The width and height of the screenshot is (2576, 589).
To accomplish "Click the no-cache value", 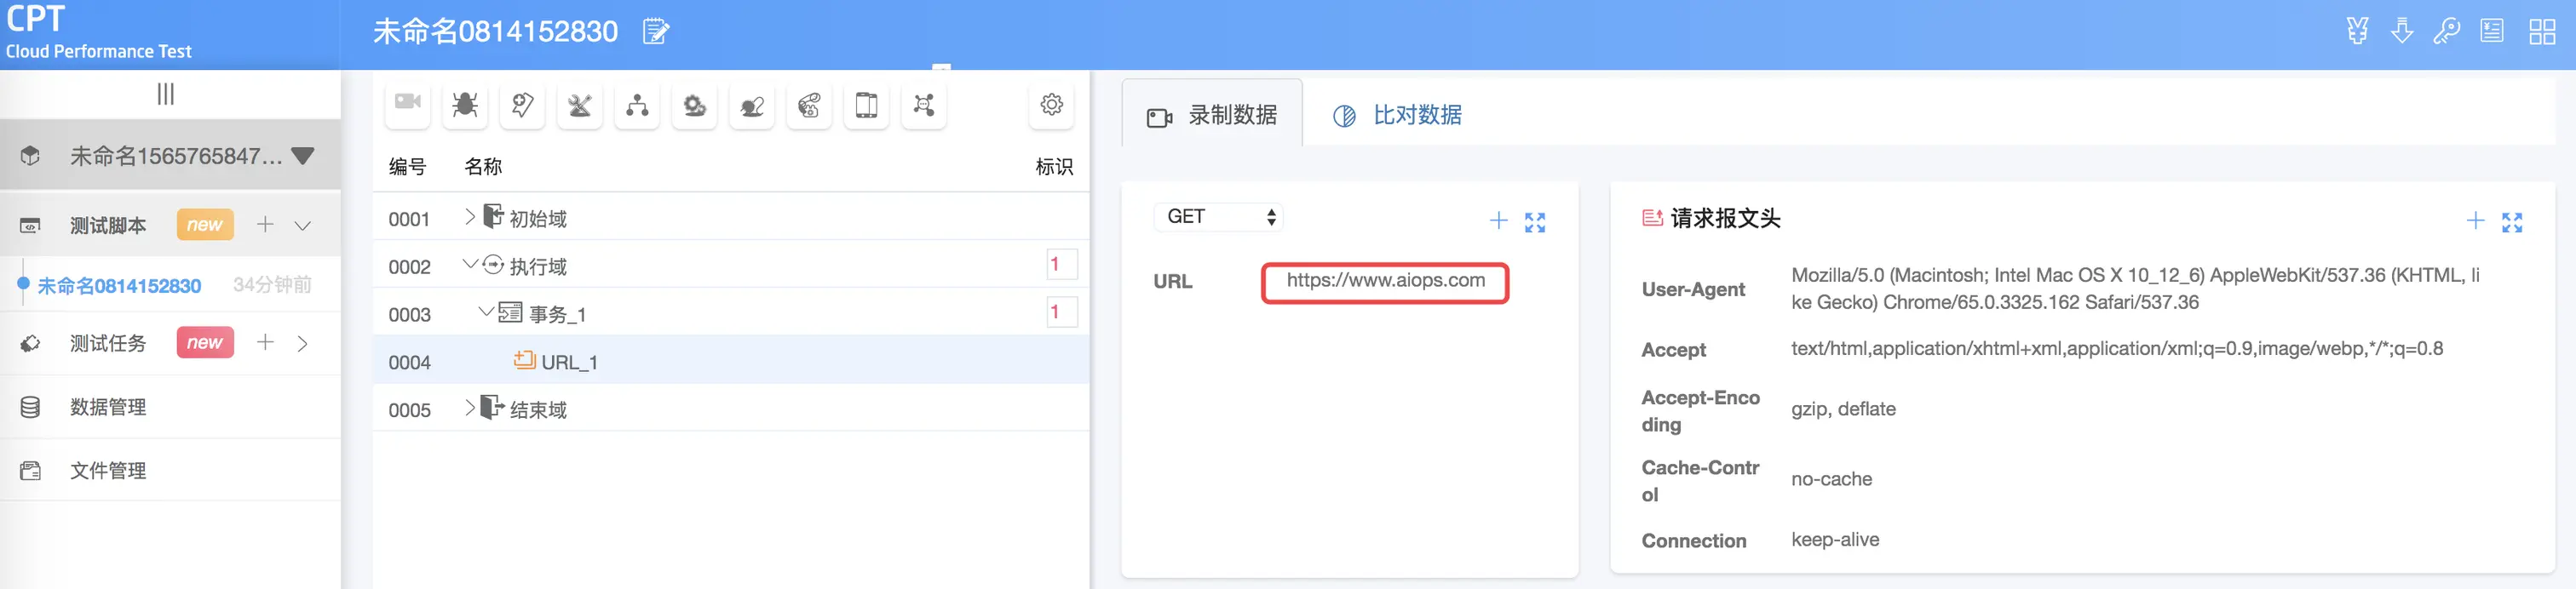I will click(x=1831, y=479).
